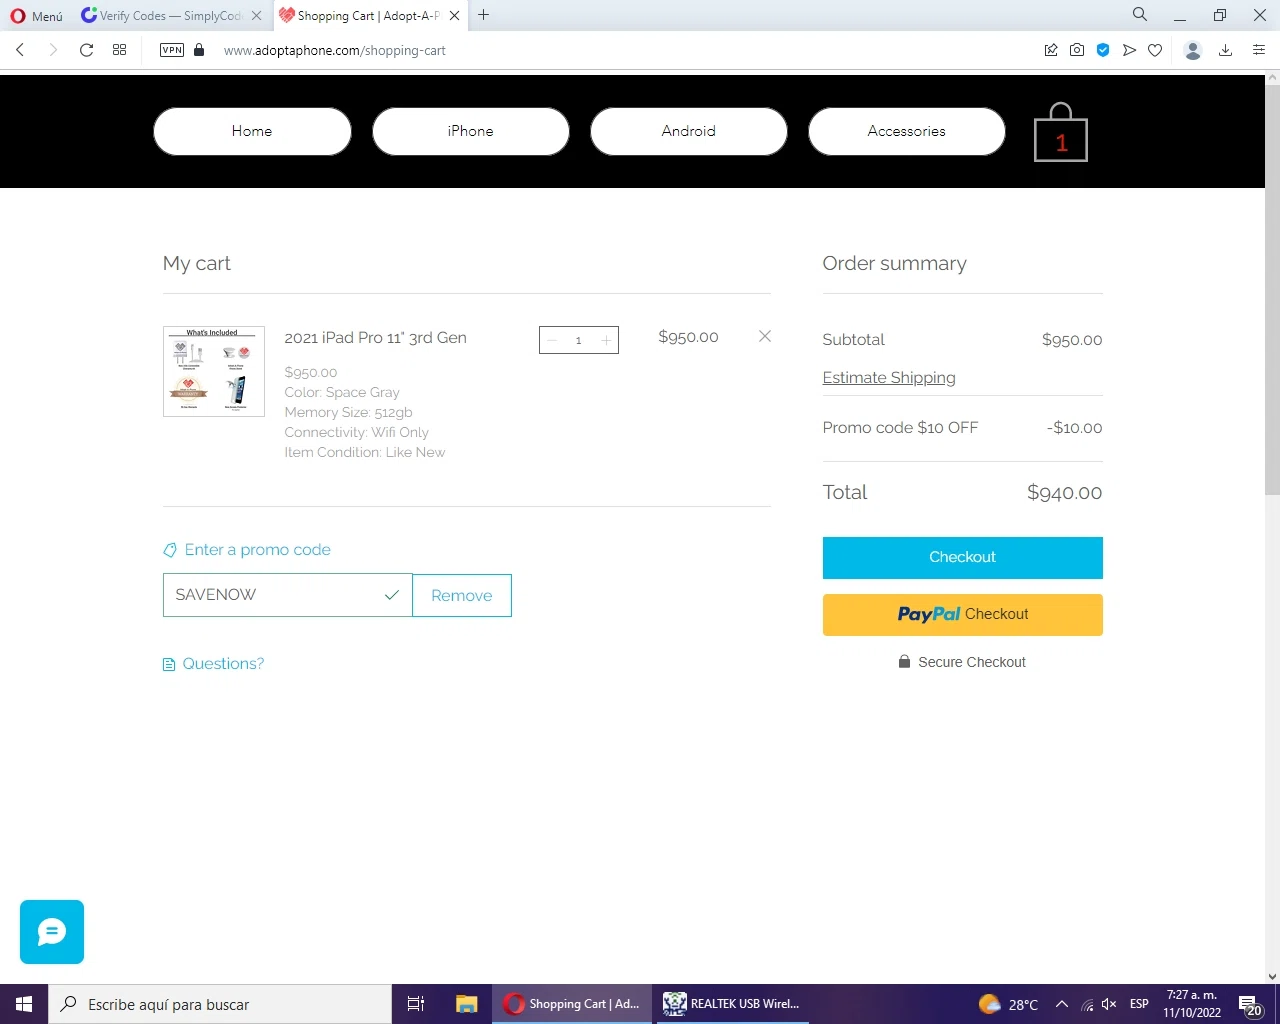Viewport: 1280px width, 1024px height.
Task: Click the browser forward arrow
Action: (53, 50)
